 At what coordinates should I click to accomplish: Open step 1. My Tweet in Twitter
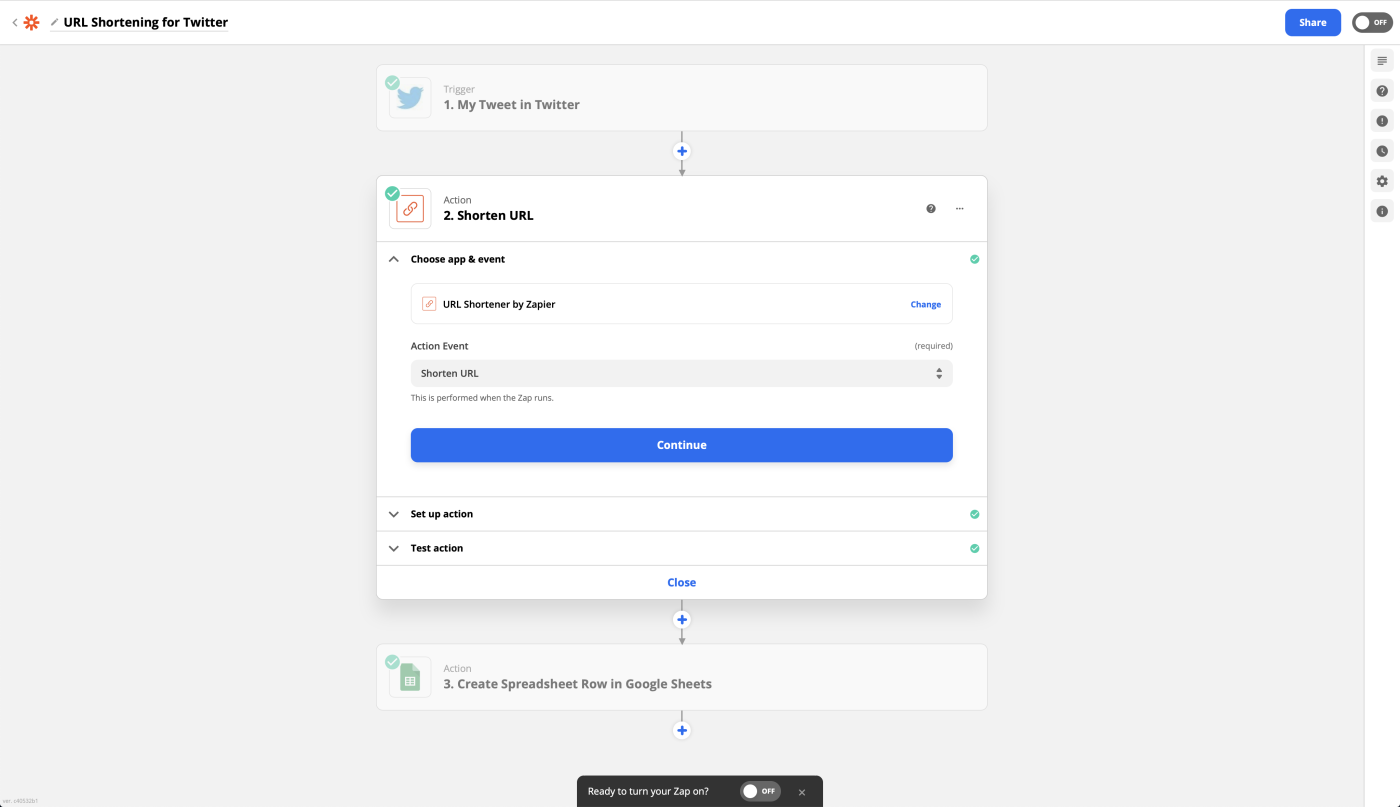[x=682, y=98]
